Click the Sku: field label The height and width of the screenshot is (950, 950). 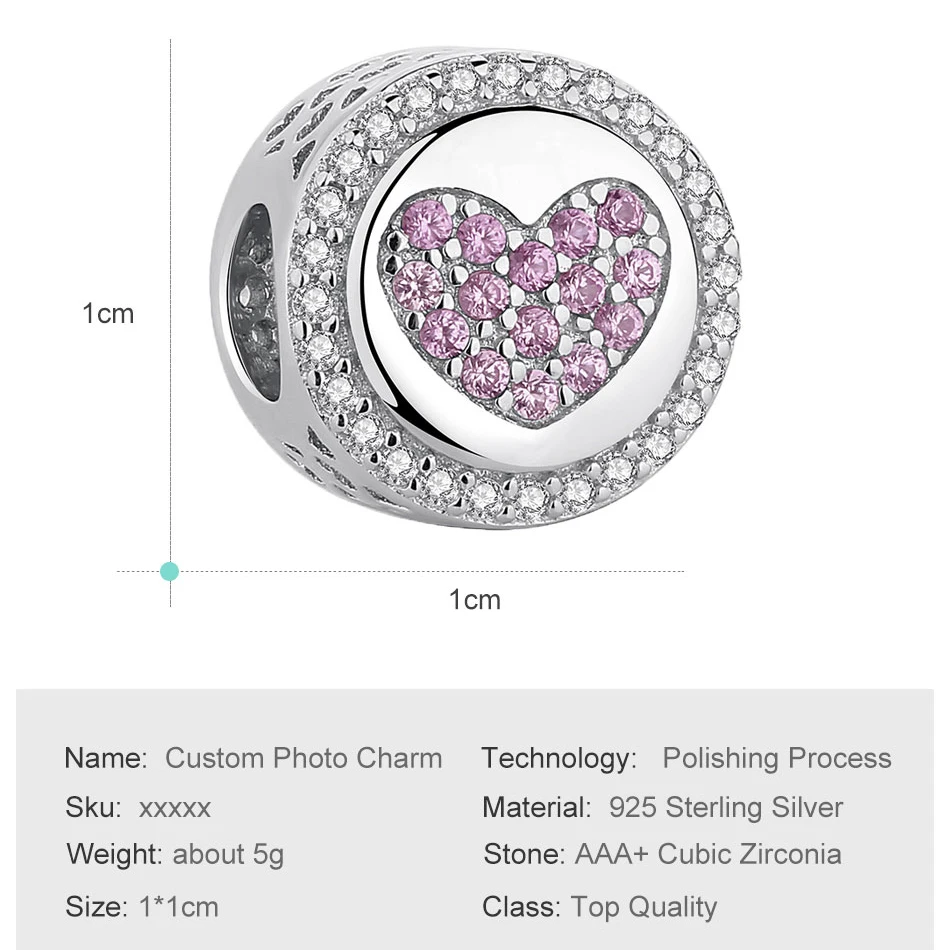[94, 807]
